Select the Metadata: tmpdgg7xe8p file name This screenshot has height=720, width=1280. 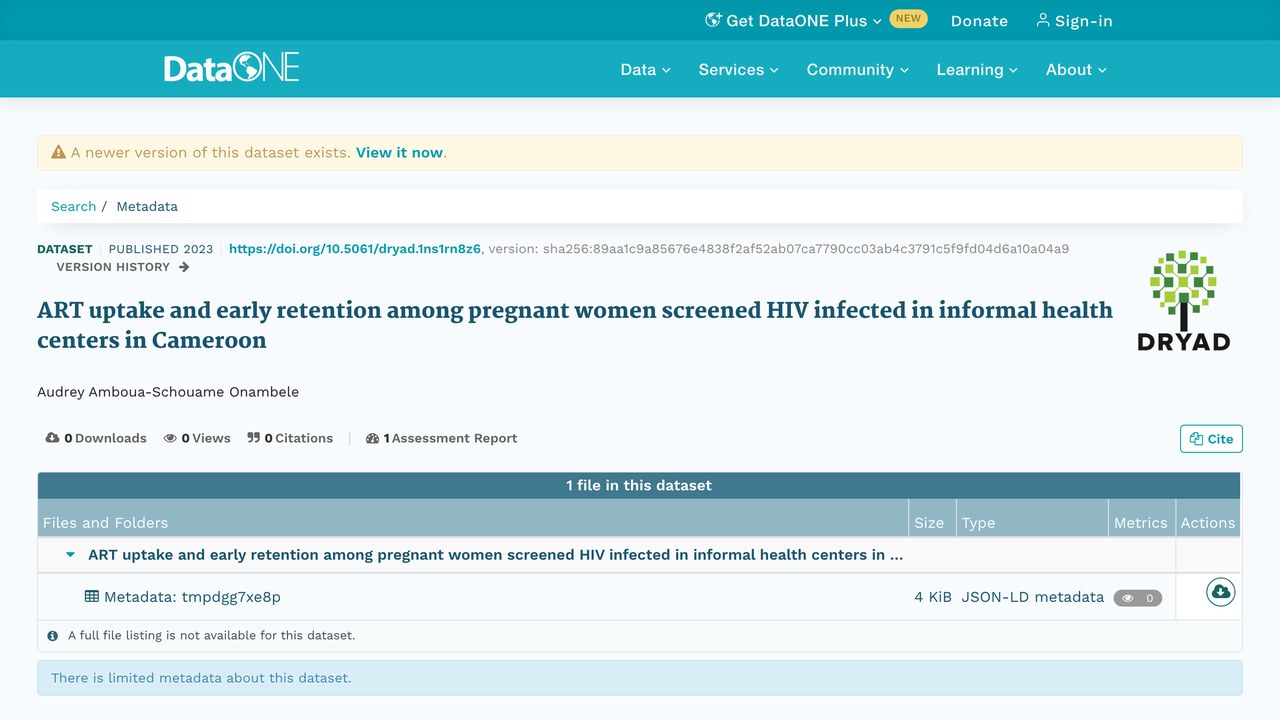coord(192,597)
